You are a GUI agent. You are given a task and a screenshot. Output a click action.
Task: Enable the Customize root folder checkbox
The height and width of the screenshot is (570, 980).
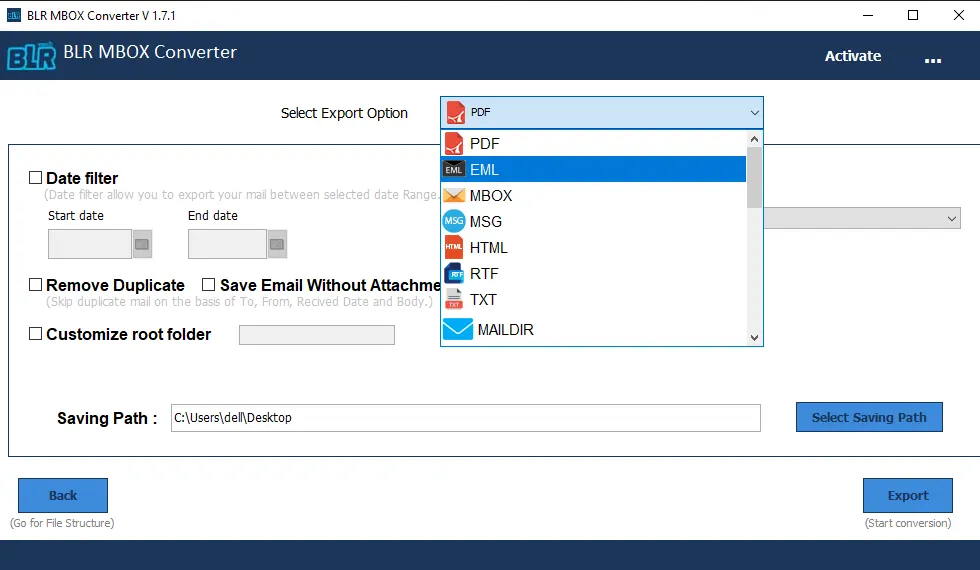tap(36, 334)
